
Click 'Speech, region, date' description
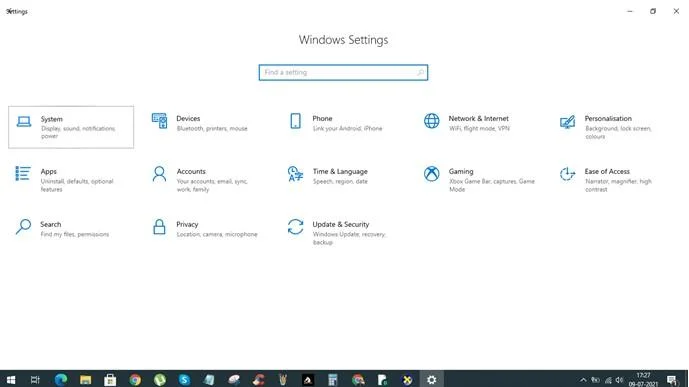(x=340, y=181)
